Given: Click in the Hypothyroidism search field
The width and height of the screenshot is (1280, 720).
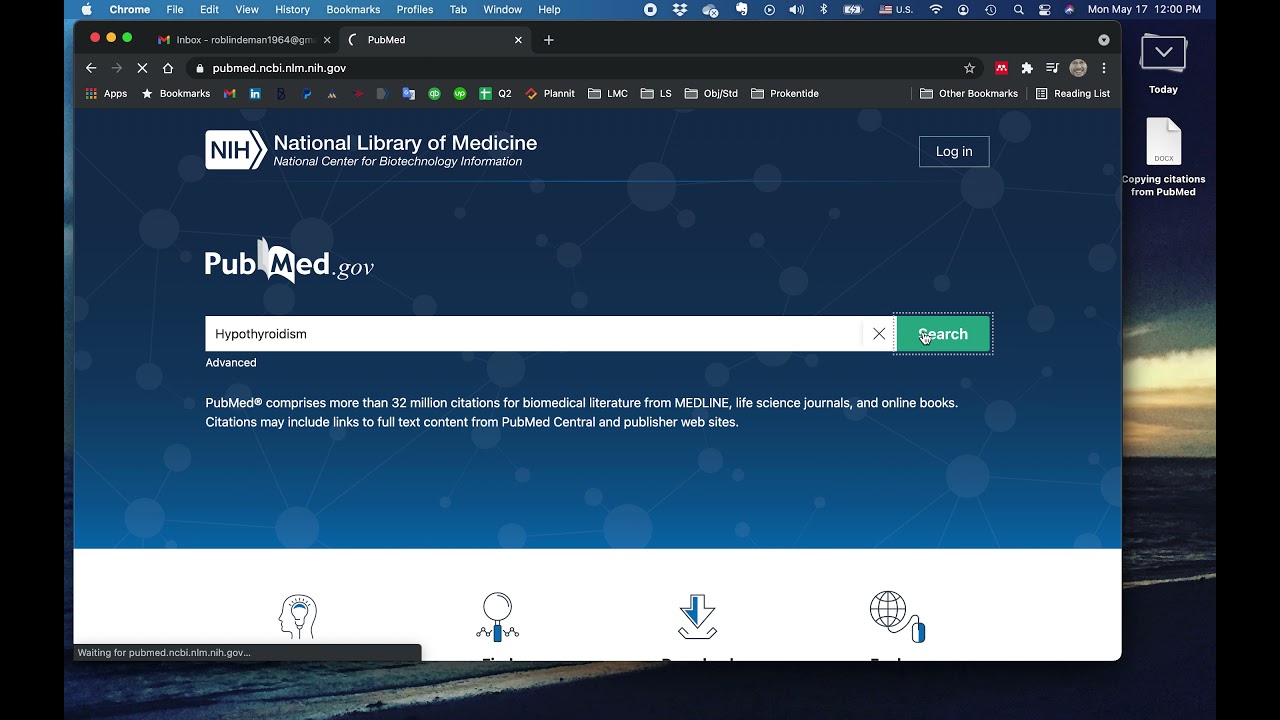Looking at the screenshot, I should click(534, 334).
